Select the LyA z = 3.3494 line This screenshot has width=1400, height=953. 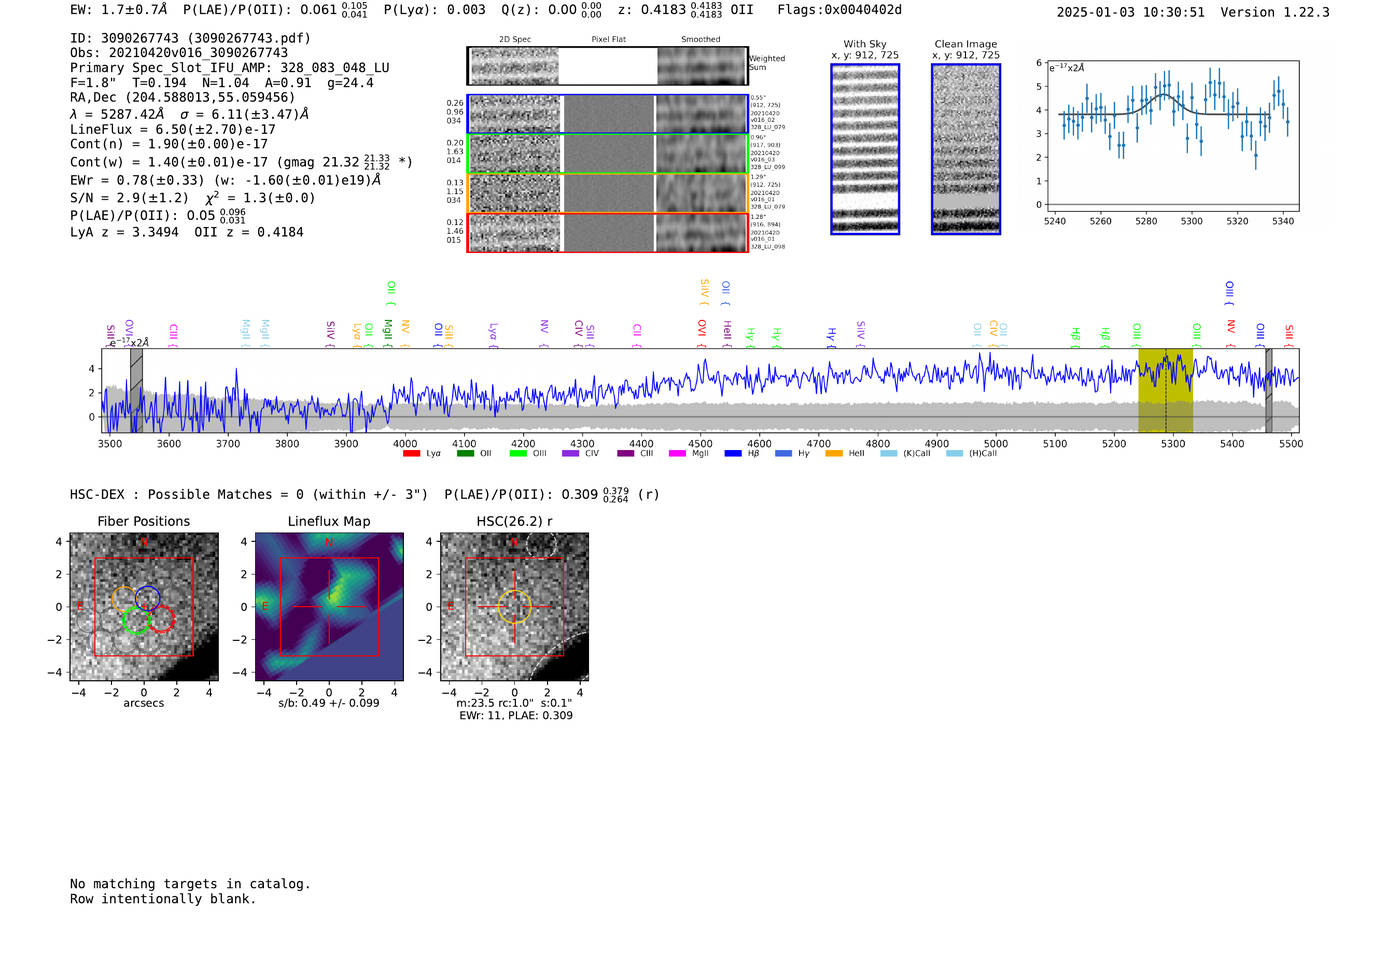pos(187,232)
